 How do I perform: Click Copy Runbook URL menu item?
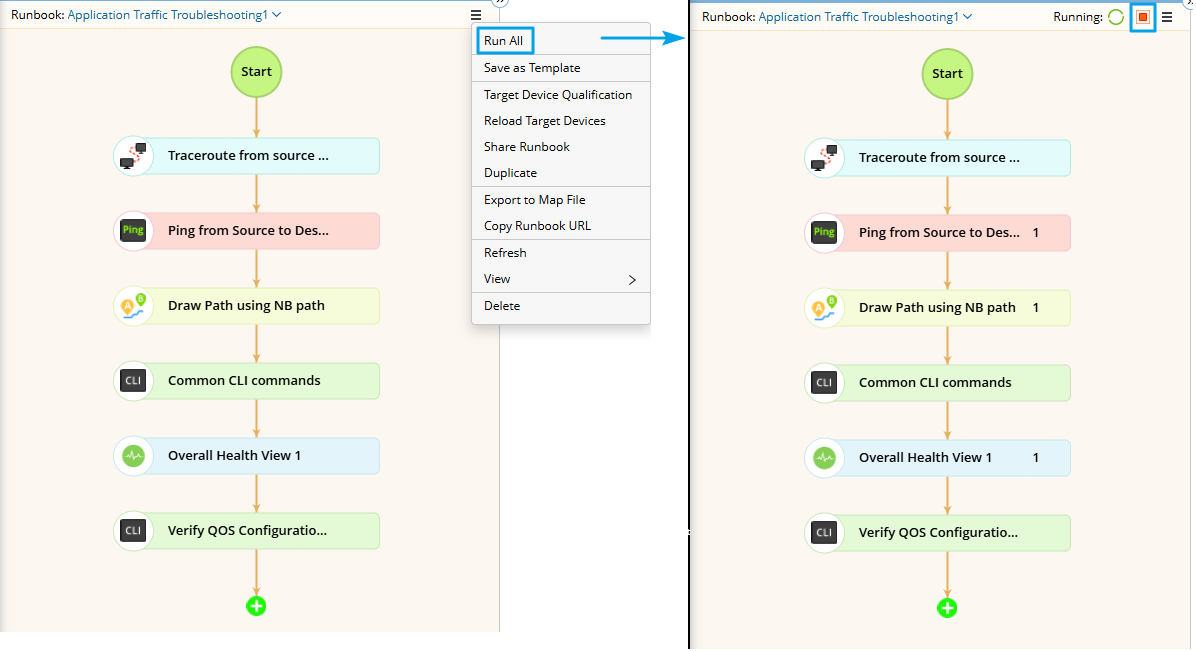tap(537, 226)
